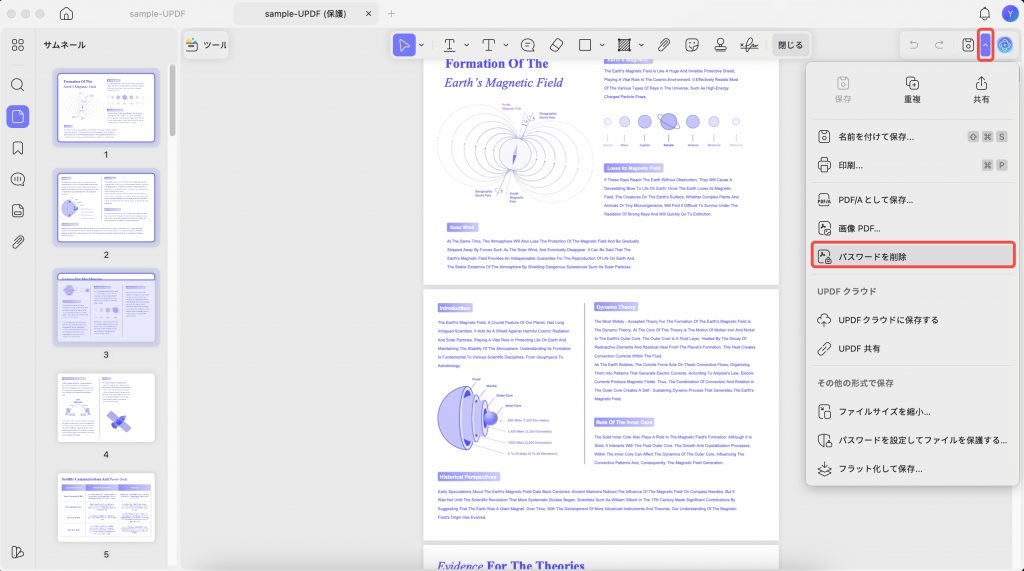The height and width of the screenshot is (571, 1024).
Task: Open the search panel in sidebar
Action: pos(18,85)
